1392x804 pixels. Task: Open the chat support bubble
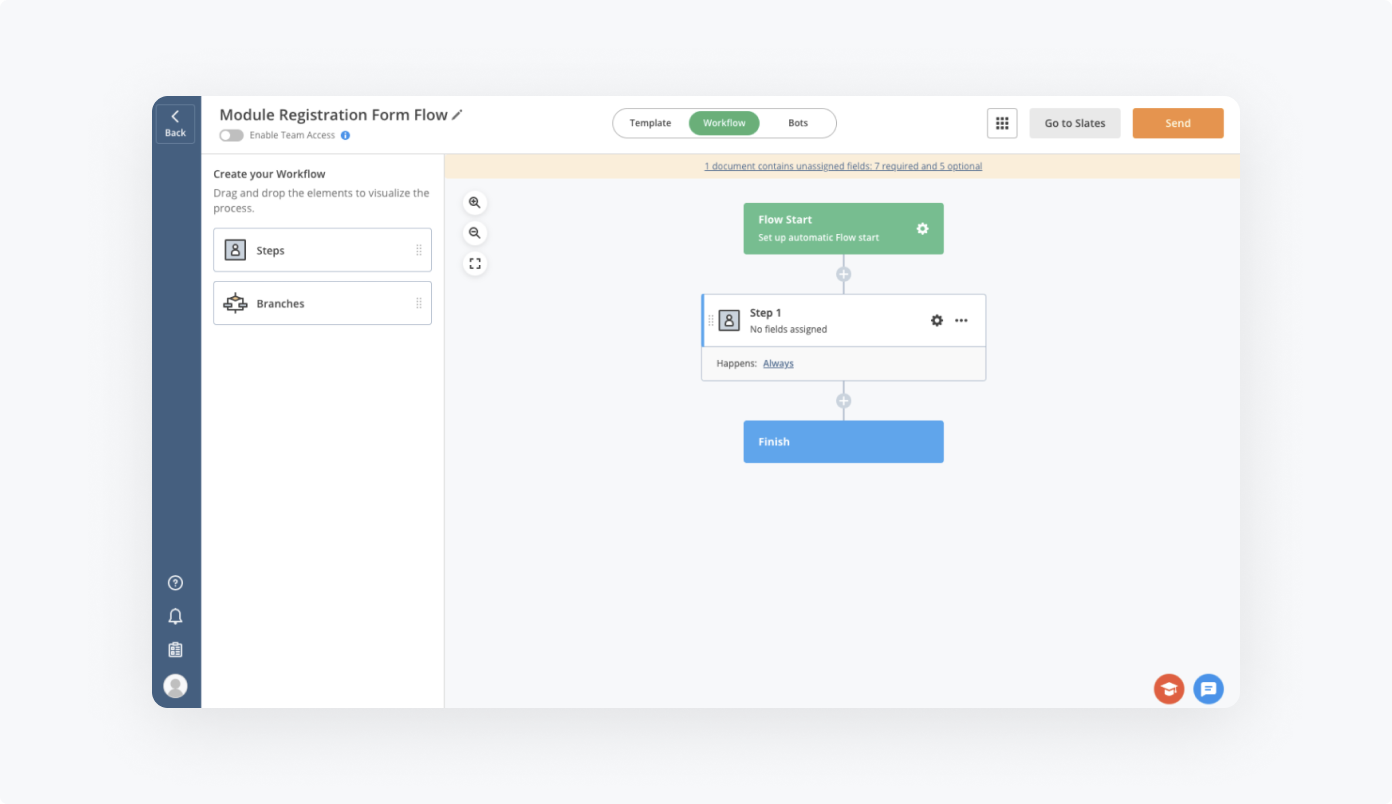click(x=1208, y=689)
